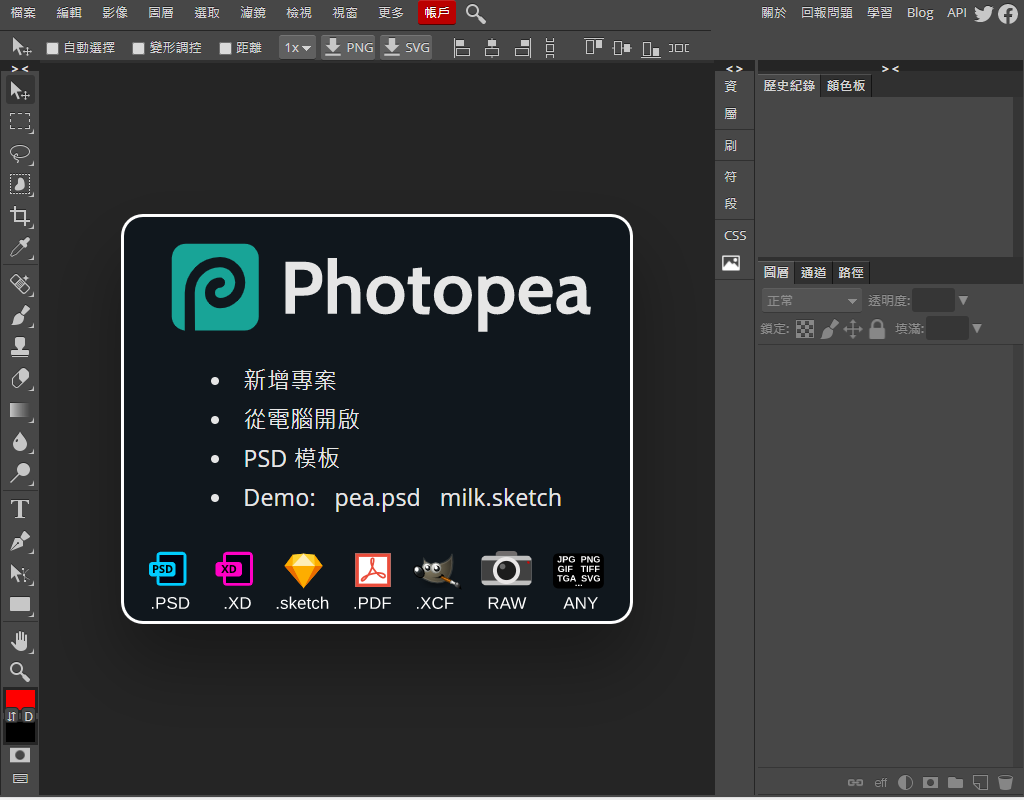Click the red 帳戶 button

(437, 13)
